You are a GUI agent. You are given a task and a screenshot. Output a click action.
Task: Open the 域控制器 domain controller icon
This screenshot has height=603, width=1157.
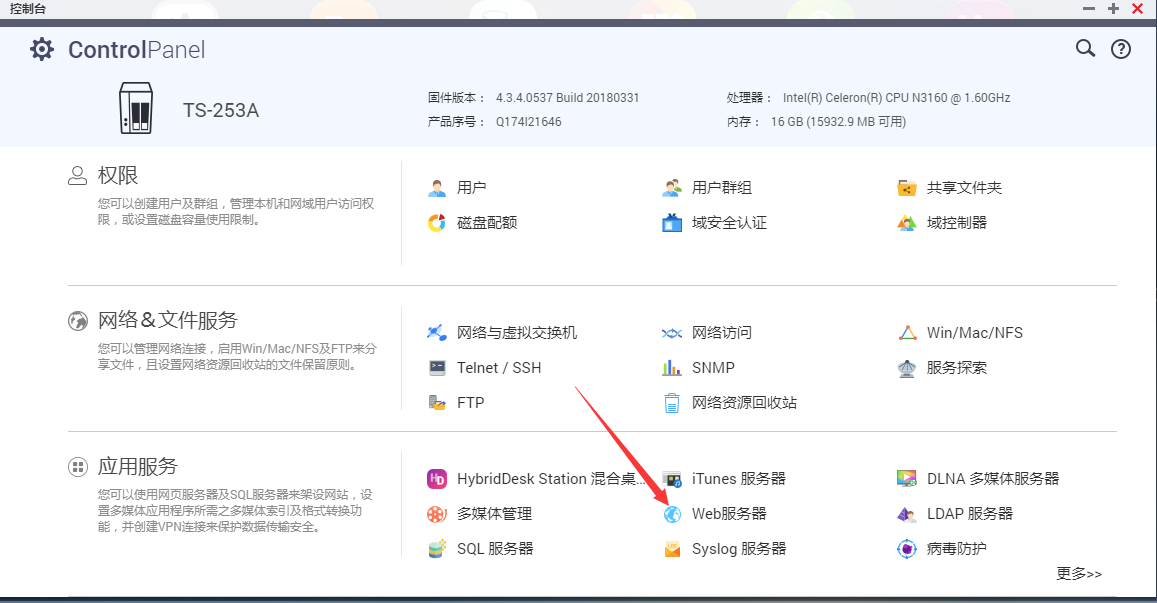pos(907,223)
